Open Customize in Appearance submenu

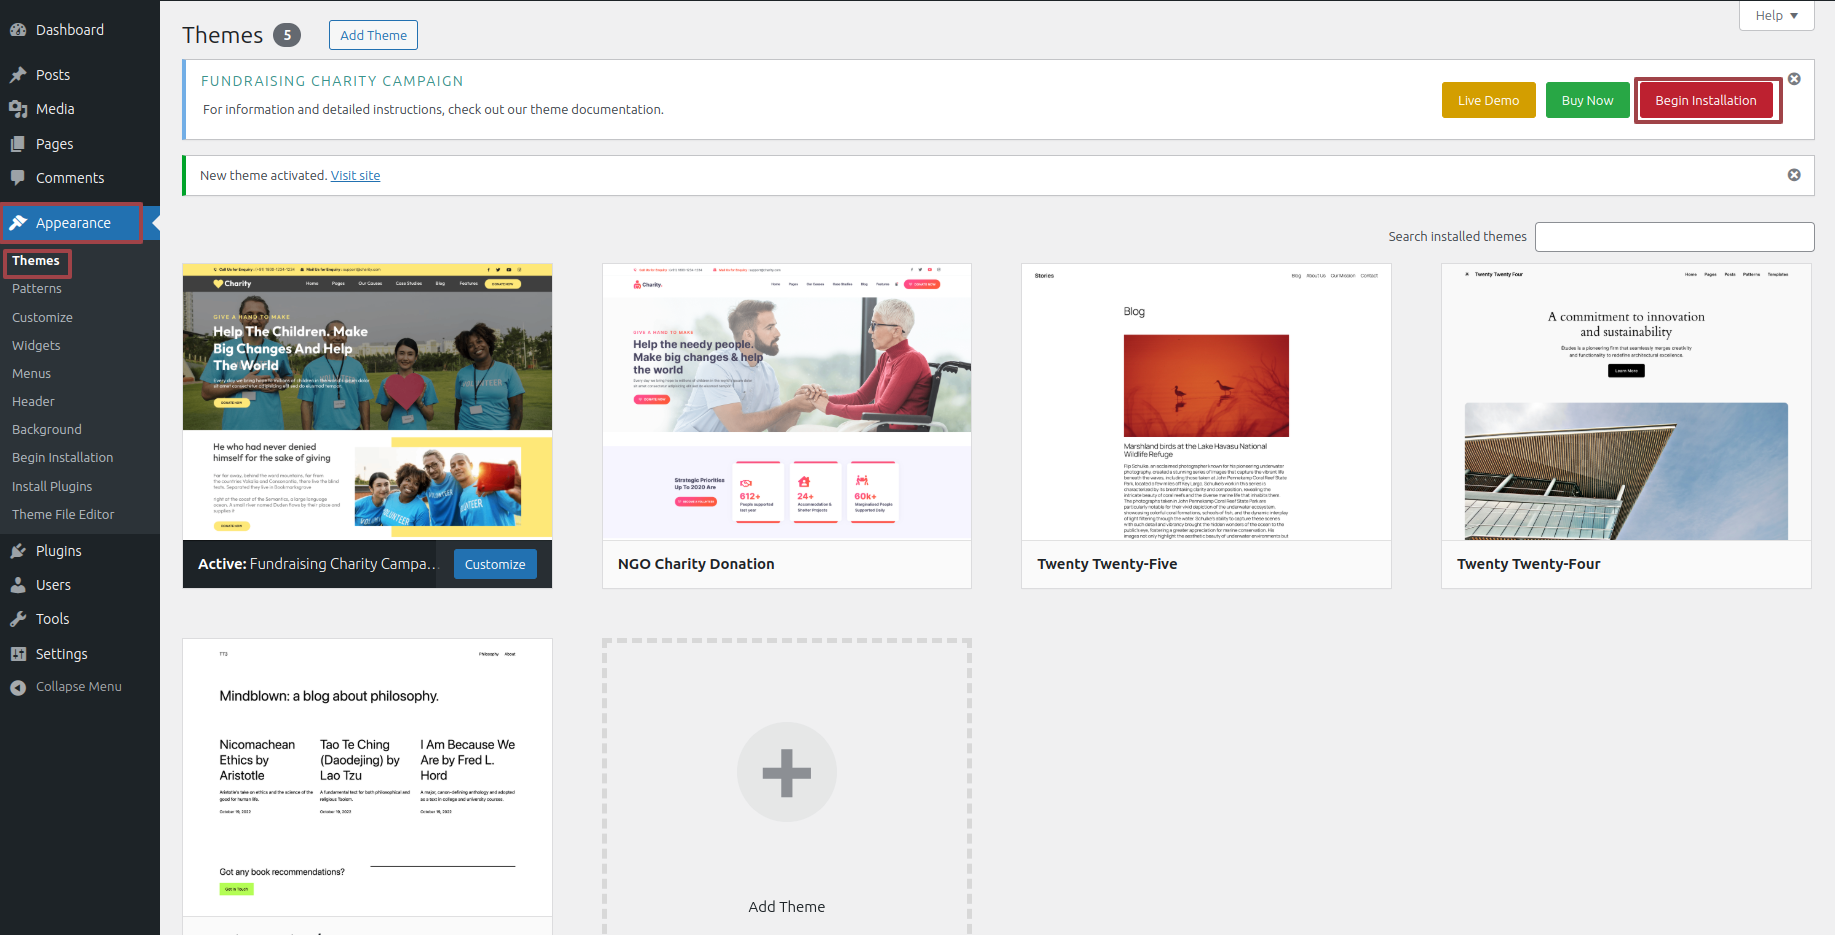(x=42, y=318)
